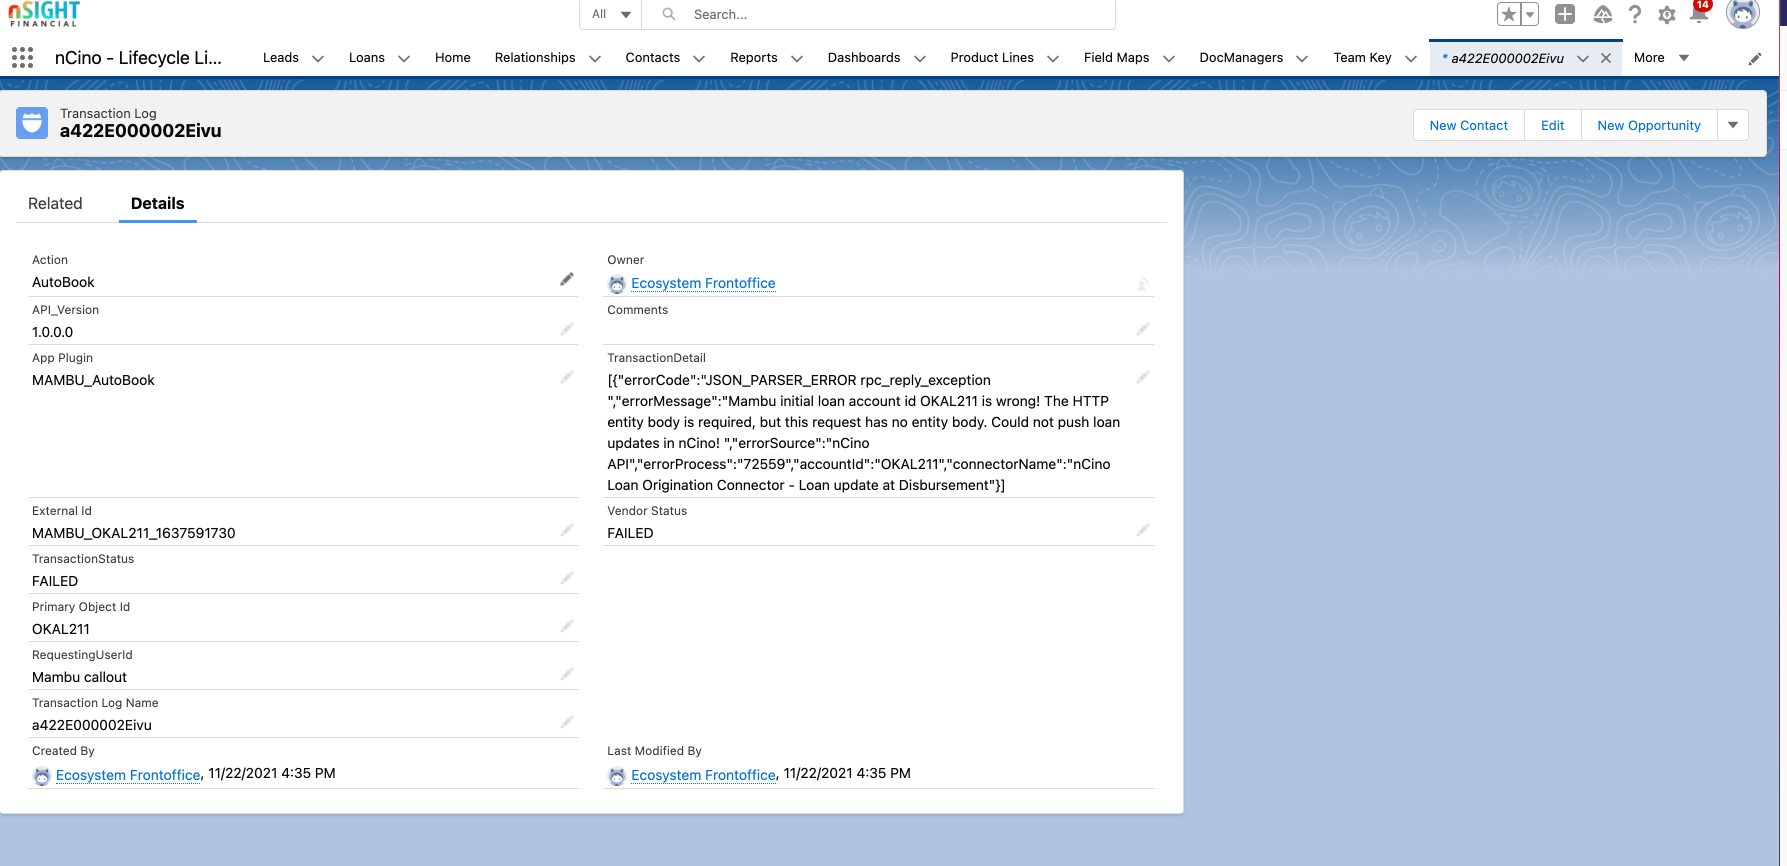Viewport: 1787px width, 866px height.
Task: Edit the API_Version field pencil
Action: click(567, 329)
